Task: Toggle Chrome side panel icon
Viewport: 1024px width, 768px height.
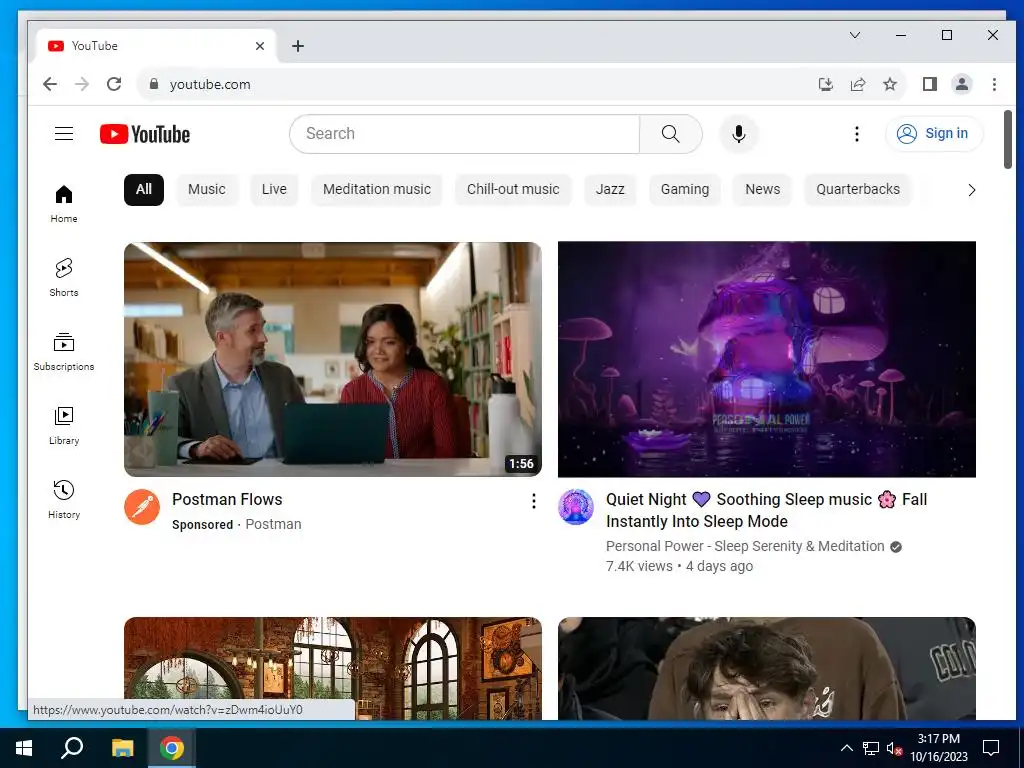Action: (x=930, y=84)
